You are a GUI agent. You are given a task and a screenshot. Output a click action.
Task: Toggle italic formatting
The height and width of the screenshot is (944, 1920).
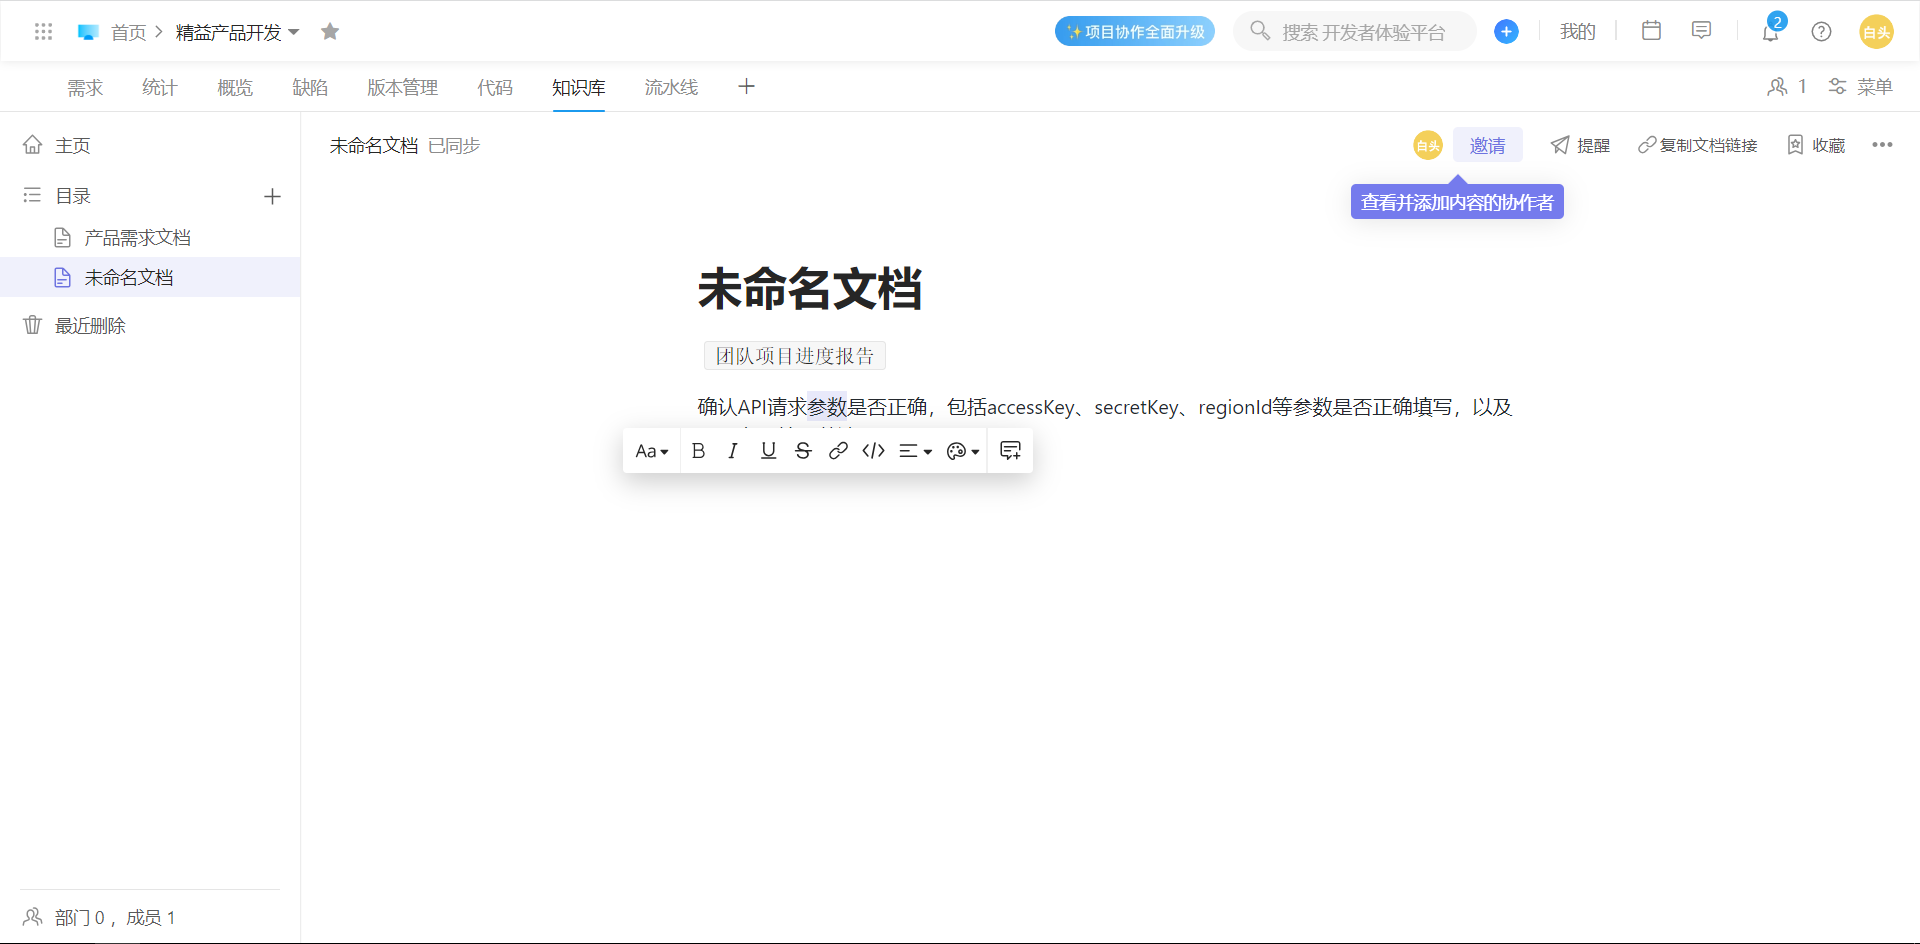coord(733,451)
